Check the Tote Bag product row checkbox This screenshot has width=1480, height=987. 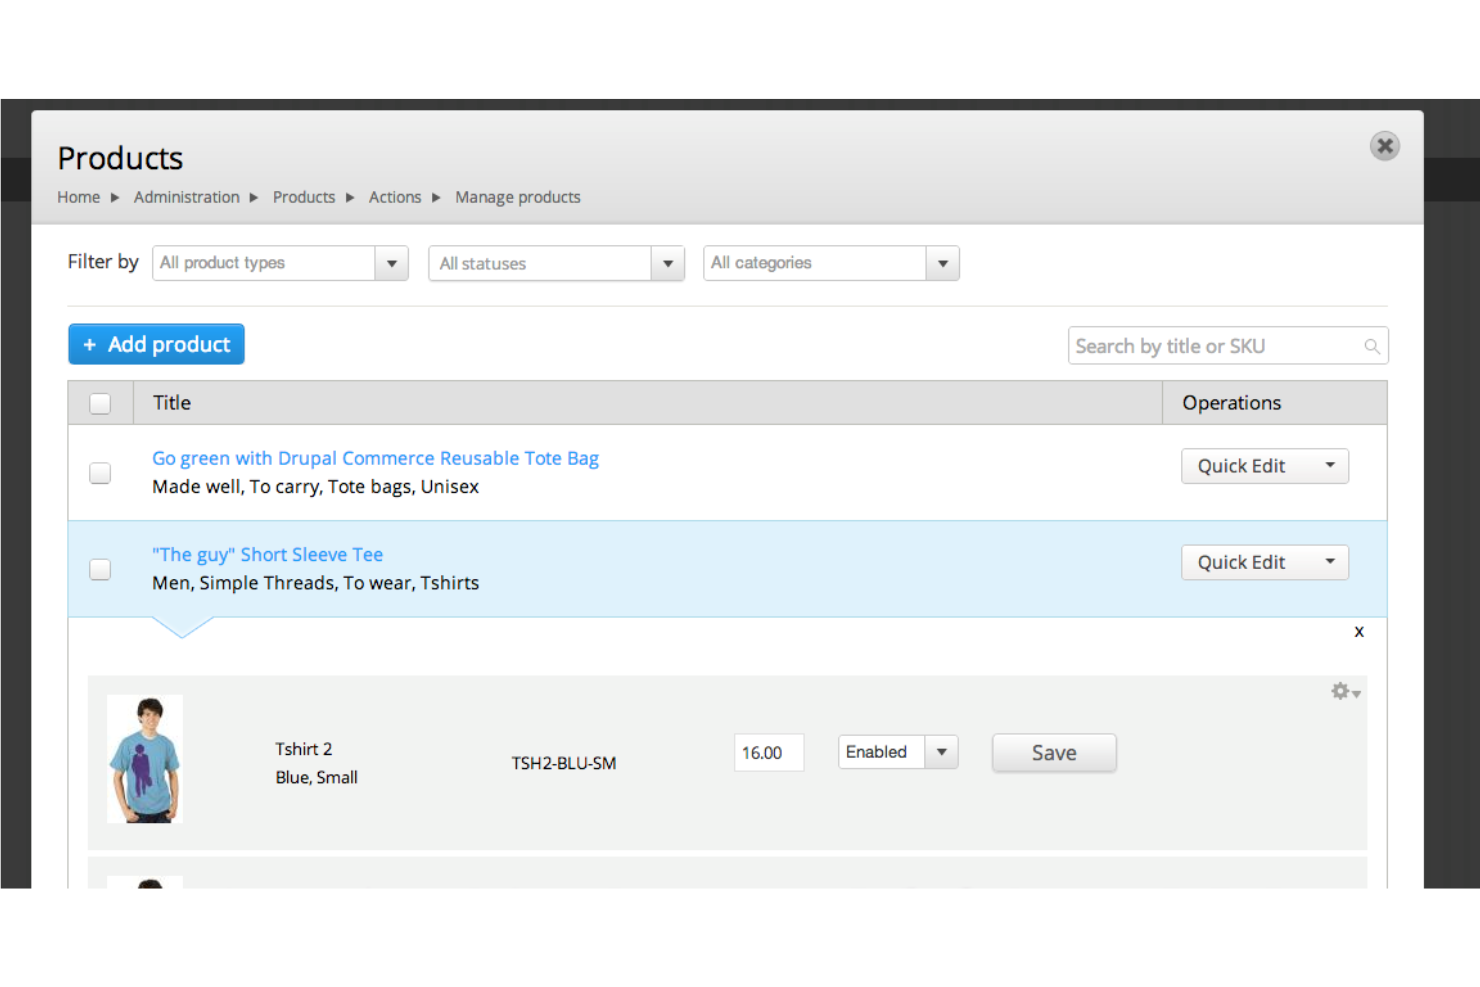pyautogui.click(x=100, y=472)
